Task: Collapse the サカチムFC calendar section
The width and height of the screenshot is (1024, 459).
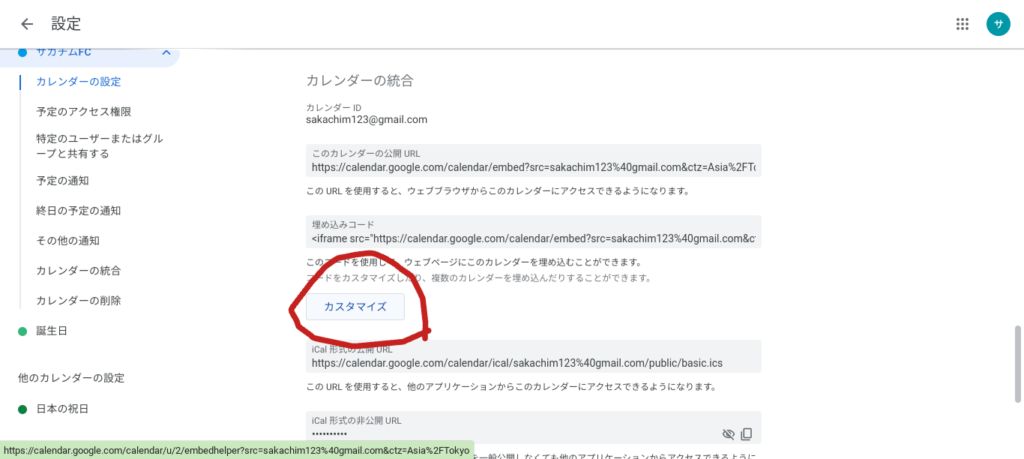Action: tap(165, 52)
